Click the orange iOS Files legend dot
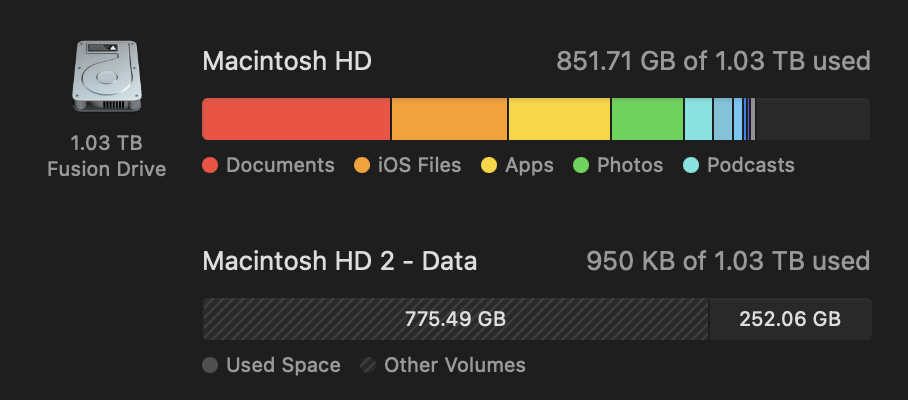 (x=362, y=166)
